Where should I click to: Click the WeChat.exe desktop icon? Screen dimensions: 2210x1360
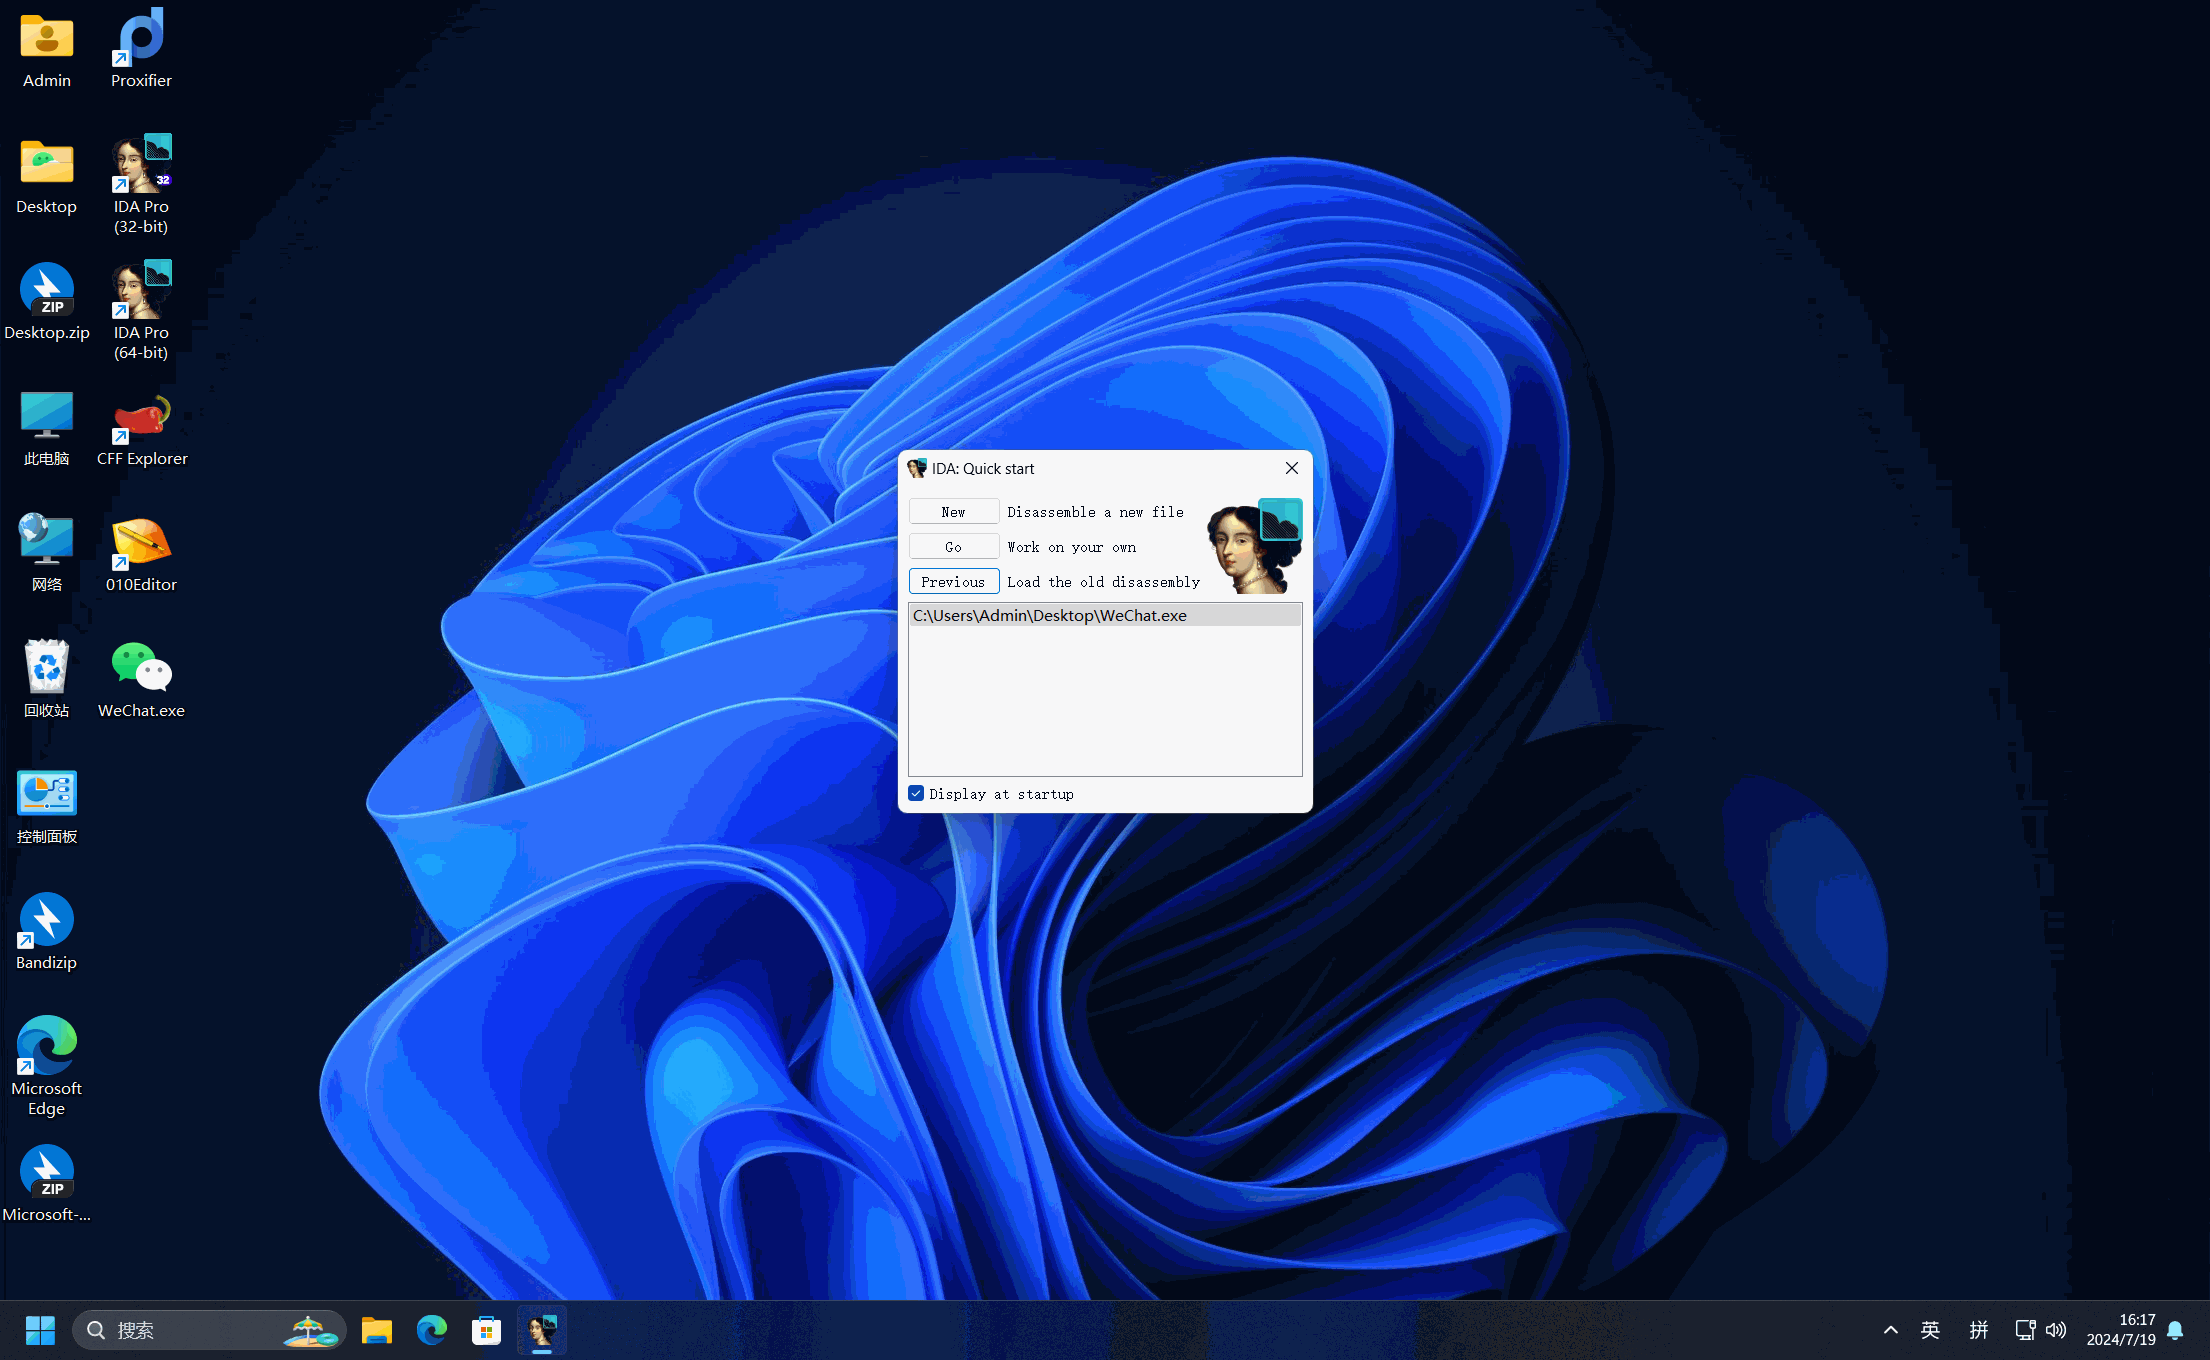click(x=141, y=669)
